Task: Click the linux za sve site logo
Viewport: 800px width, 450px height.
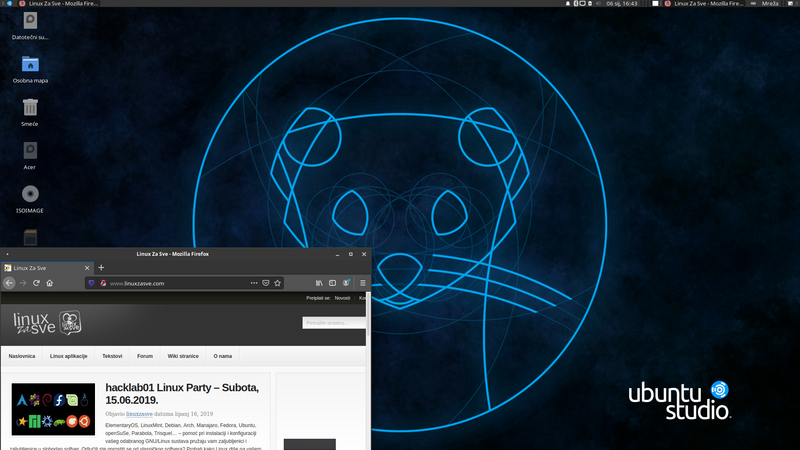Action: [47, 323]
